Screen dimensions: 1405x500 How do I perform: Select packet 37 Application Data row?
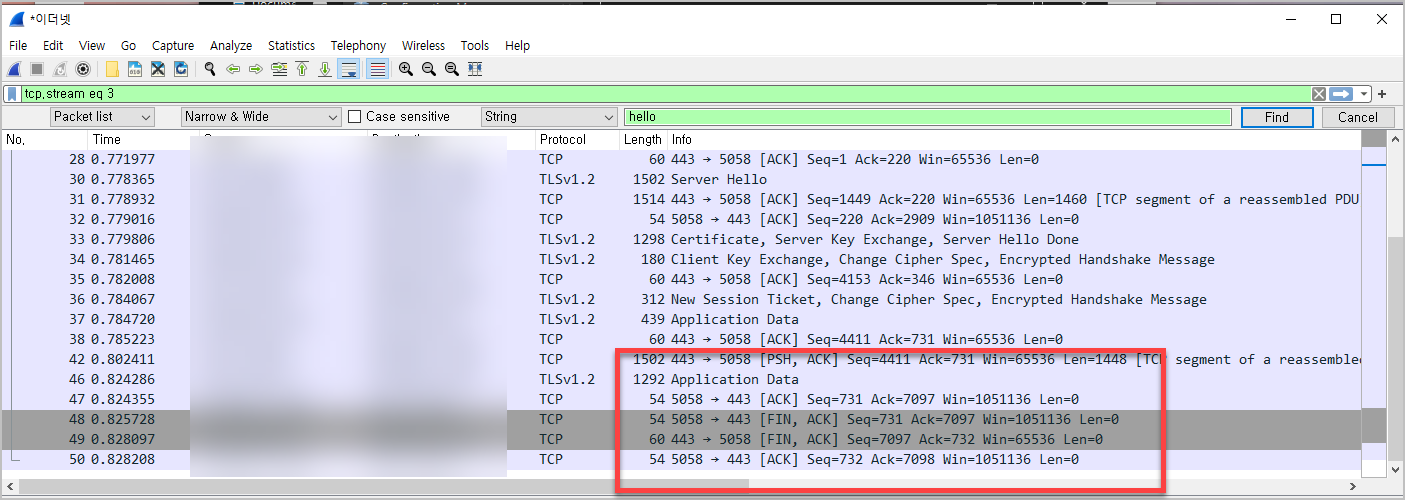pyautogui.click(x=682, y=319)
